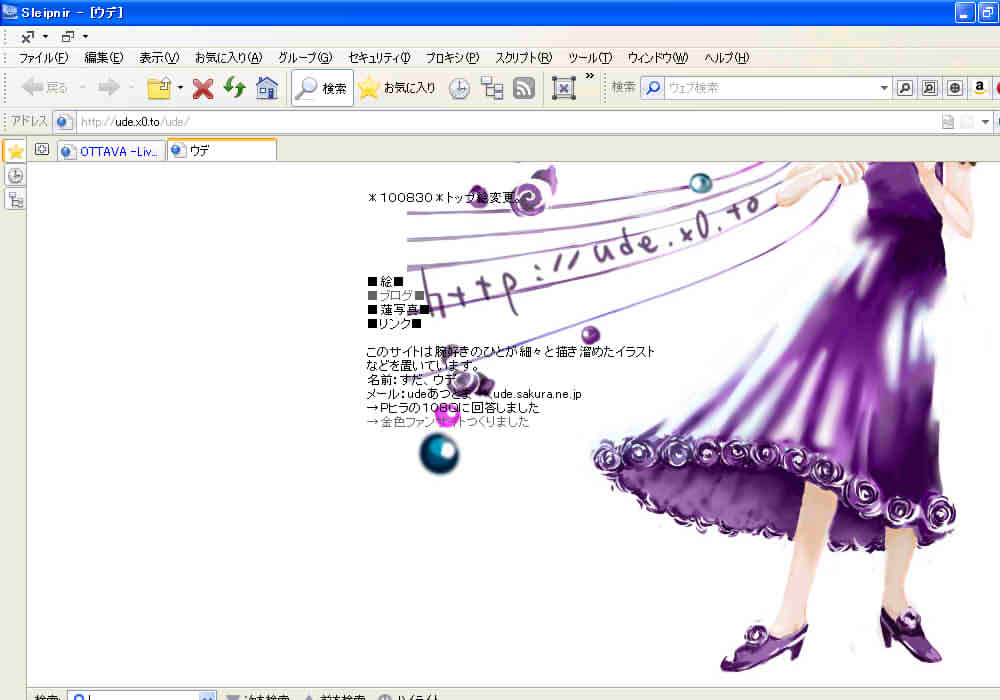This screenshot has height=700, width=1000.
Task: Click the pin icon above menu bar
Action: point(27,36)
